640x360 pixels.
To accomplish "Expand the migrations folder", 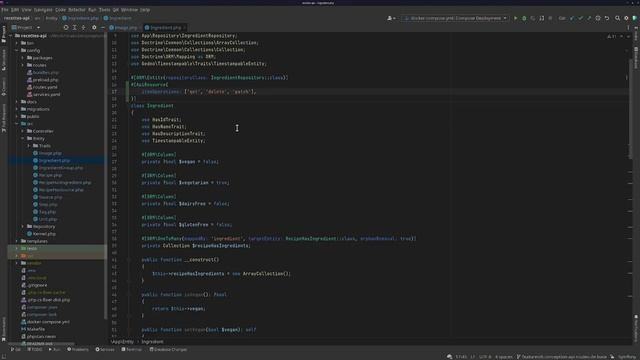I will click(17, 109).
